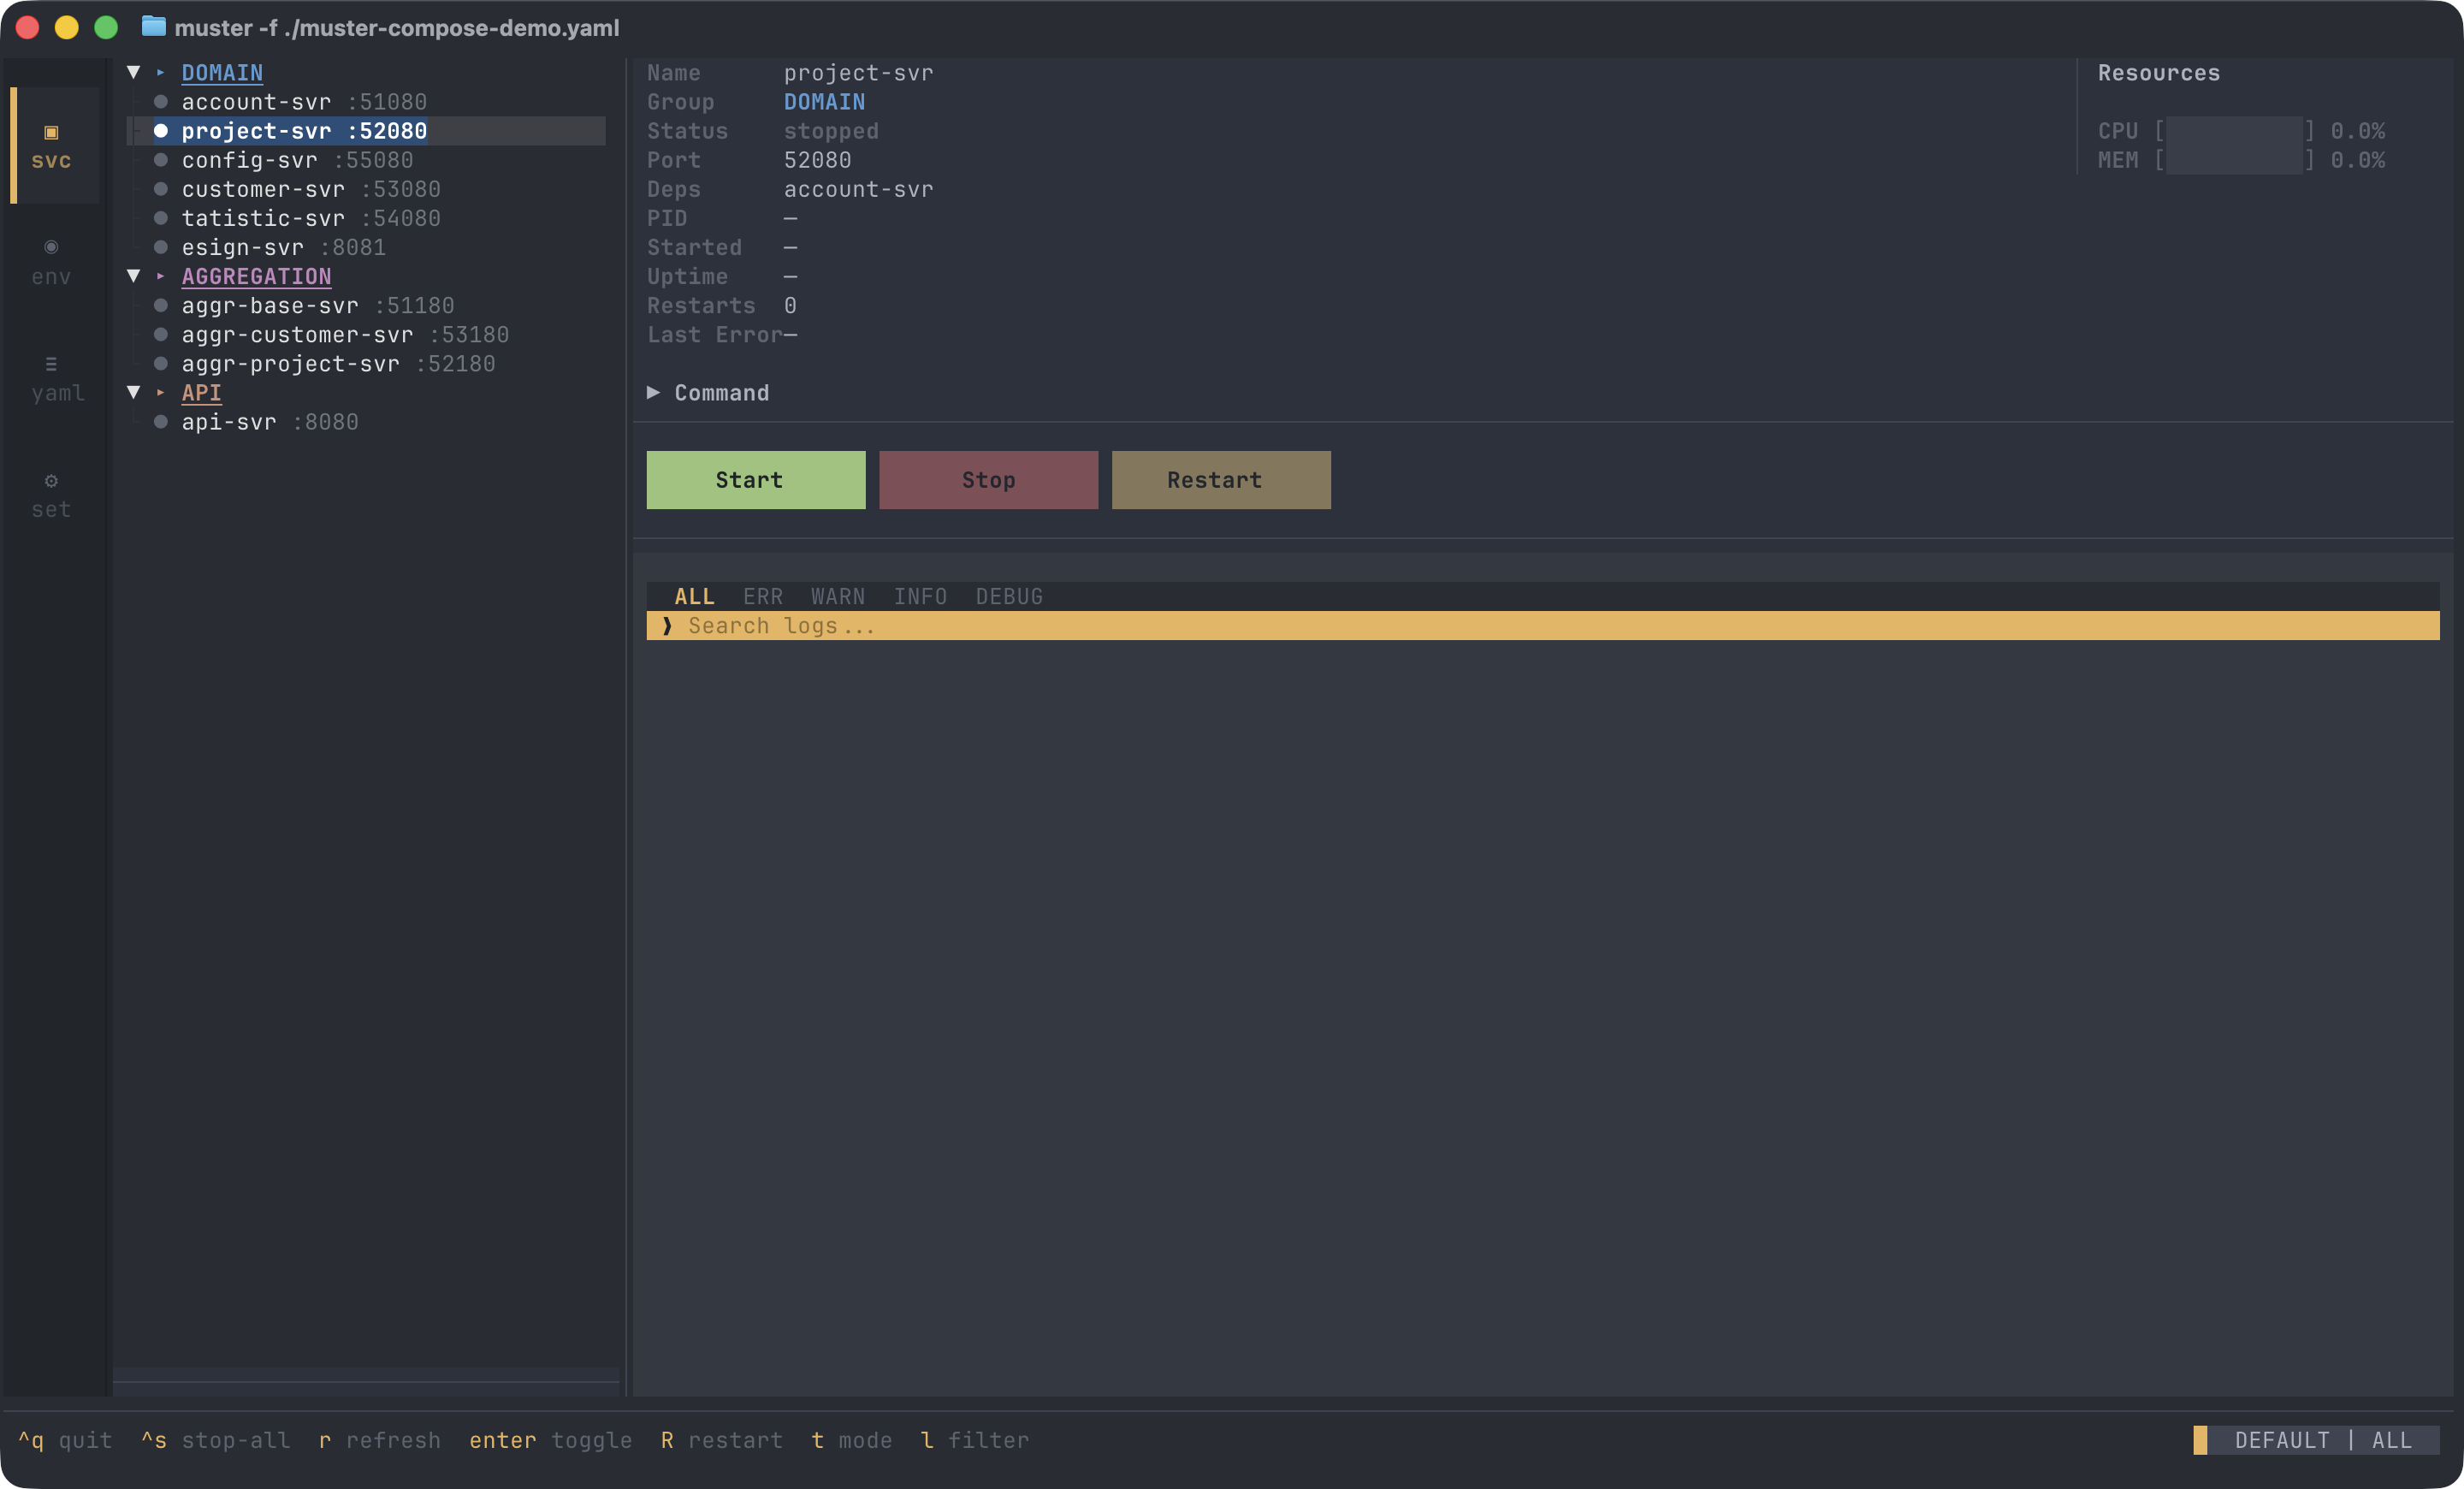The image size is (2464, 1489).
Task: Click the status dot for account-svr
Action: [x=160, y=102]
